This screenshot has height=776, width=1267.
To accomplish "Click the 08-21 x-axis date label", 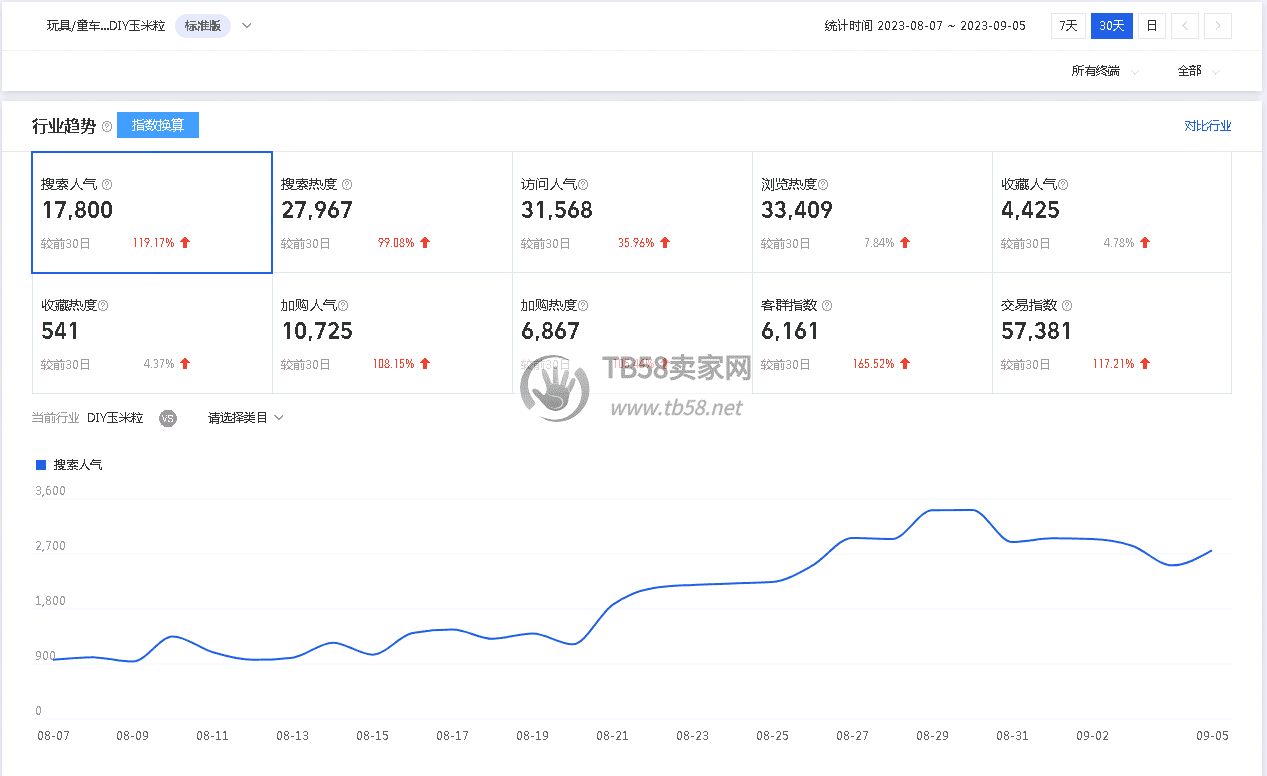I will click(612, 735).
